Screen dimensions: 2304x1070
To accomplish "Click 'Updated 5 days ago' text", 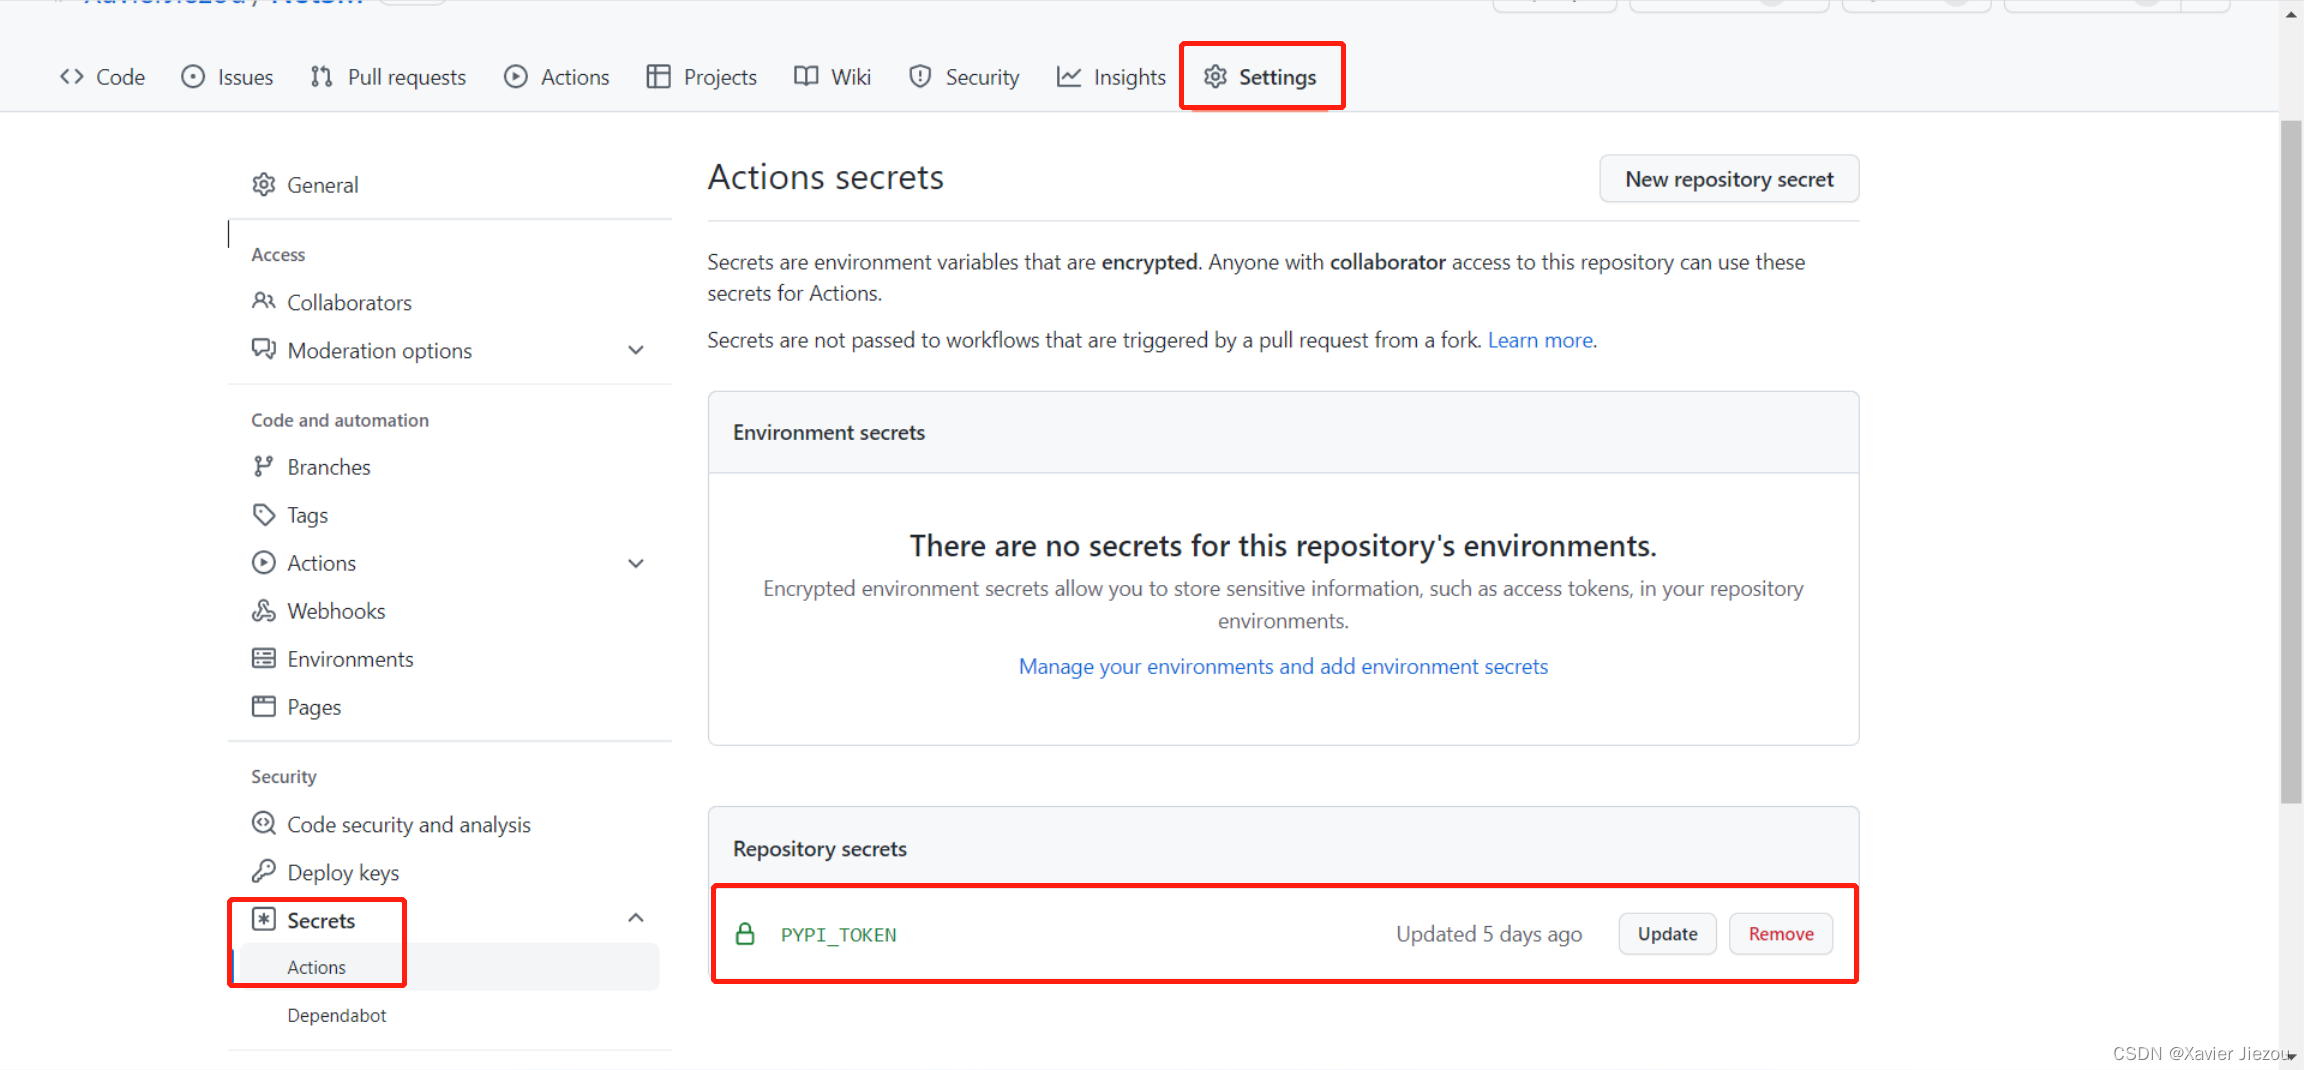I will [1489, 934].
